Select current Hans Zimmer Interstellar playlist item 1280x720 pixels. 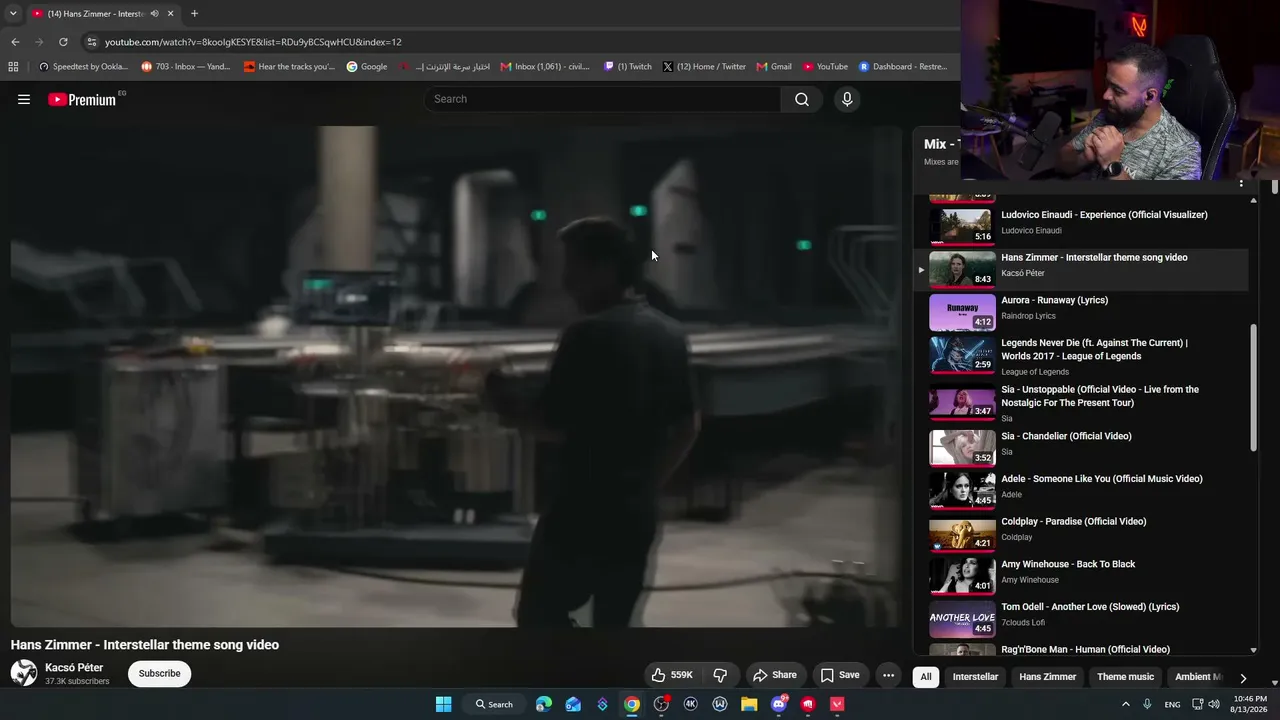[x=1081, y=269]
